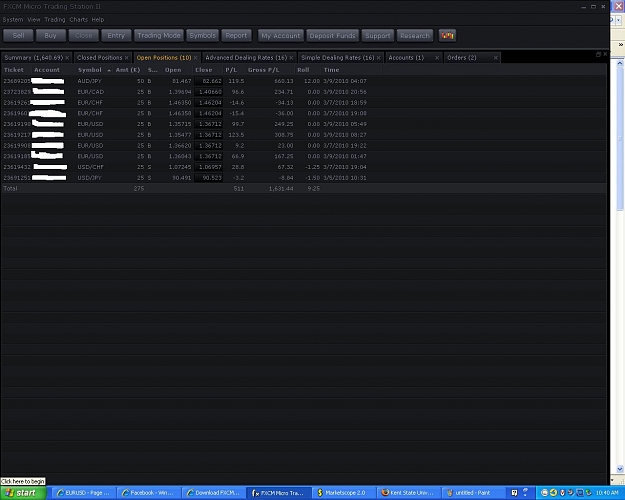Click open price 1.35715 cell
The height and width of the screenshot is (500, 625).
180,124
